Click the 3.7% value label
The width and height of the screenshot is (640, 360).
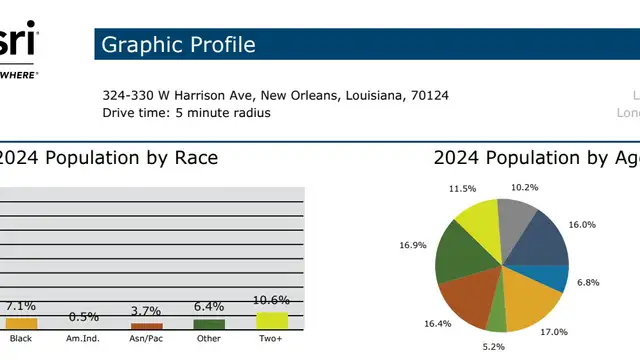(146, 311)
